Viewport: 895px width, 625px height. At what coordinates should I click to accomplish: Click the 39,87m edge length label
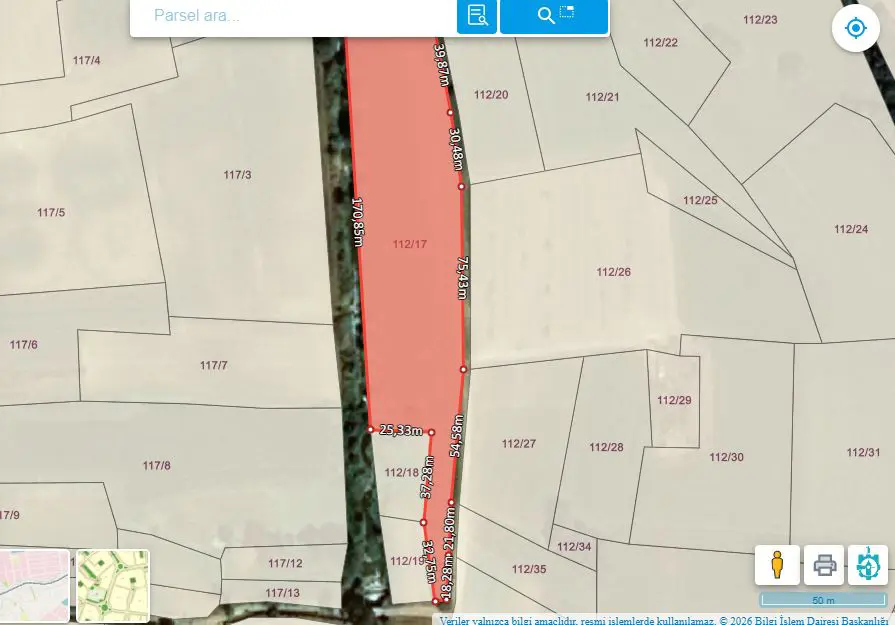[442, 64]
